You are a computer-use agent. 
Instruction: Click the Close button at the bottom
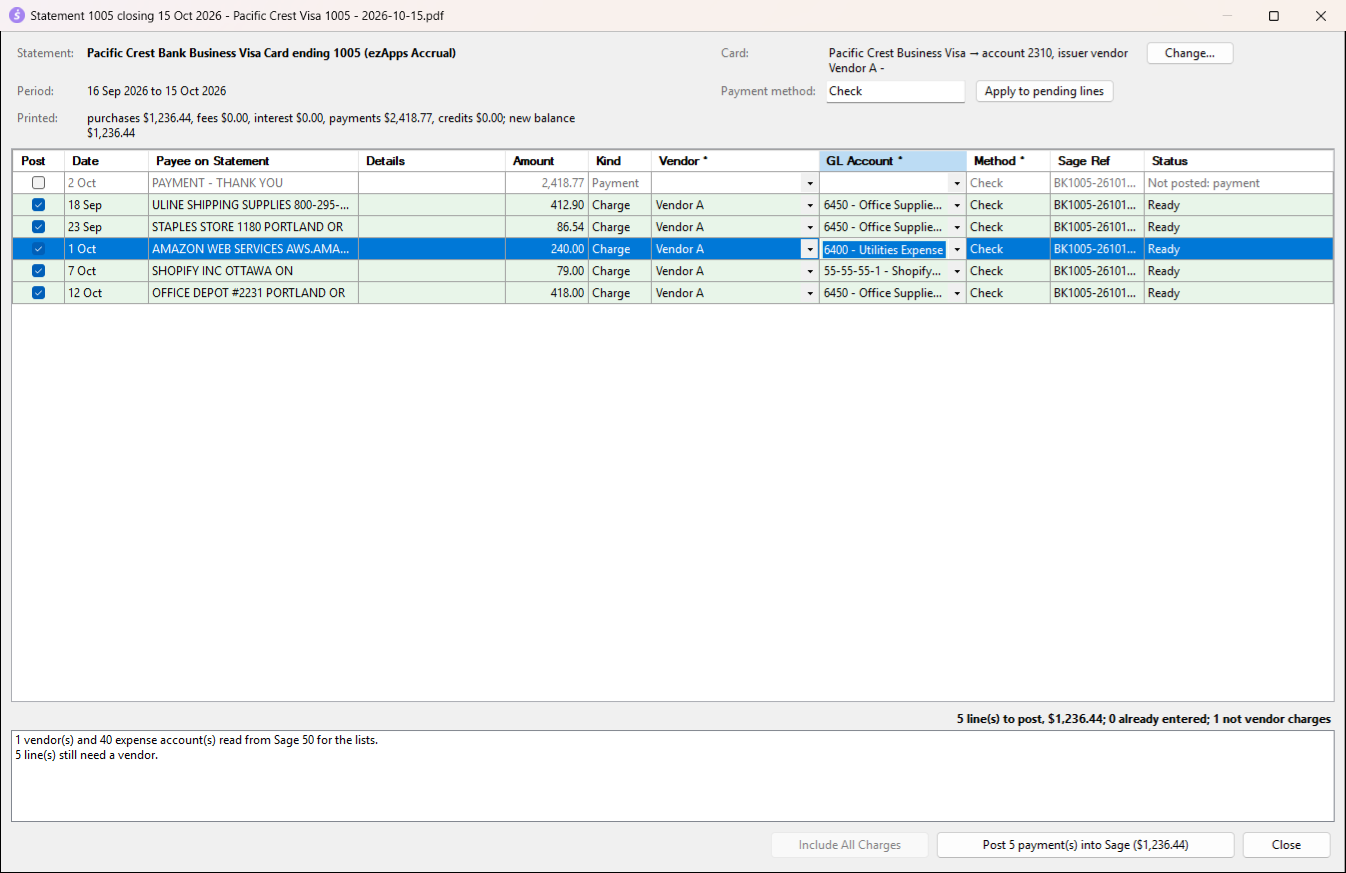(x=1286, y=845)
